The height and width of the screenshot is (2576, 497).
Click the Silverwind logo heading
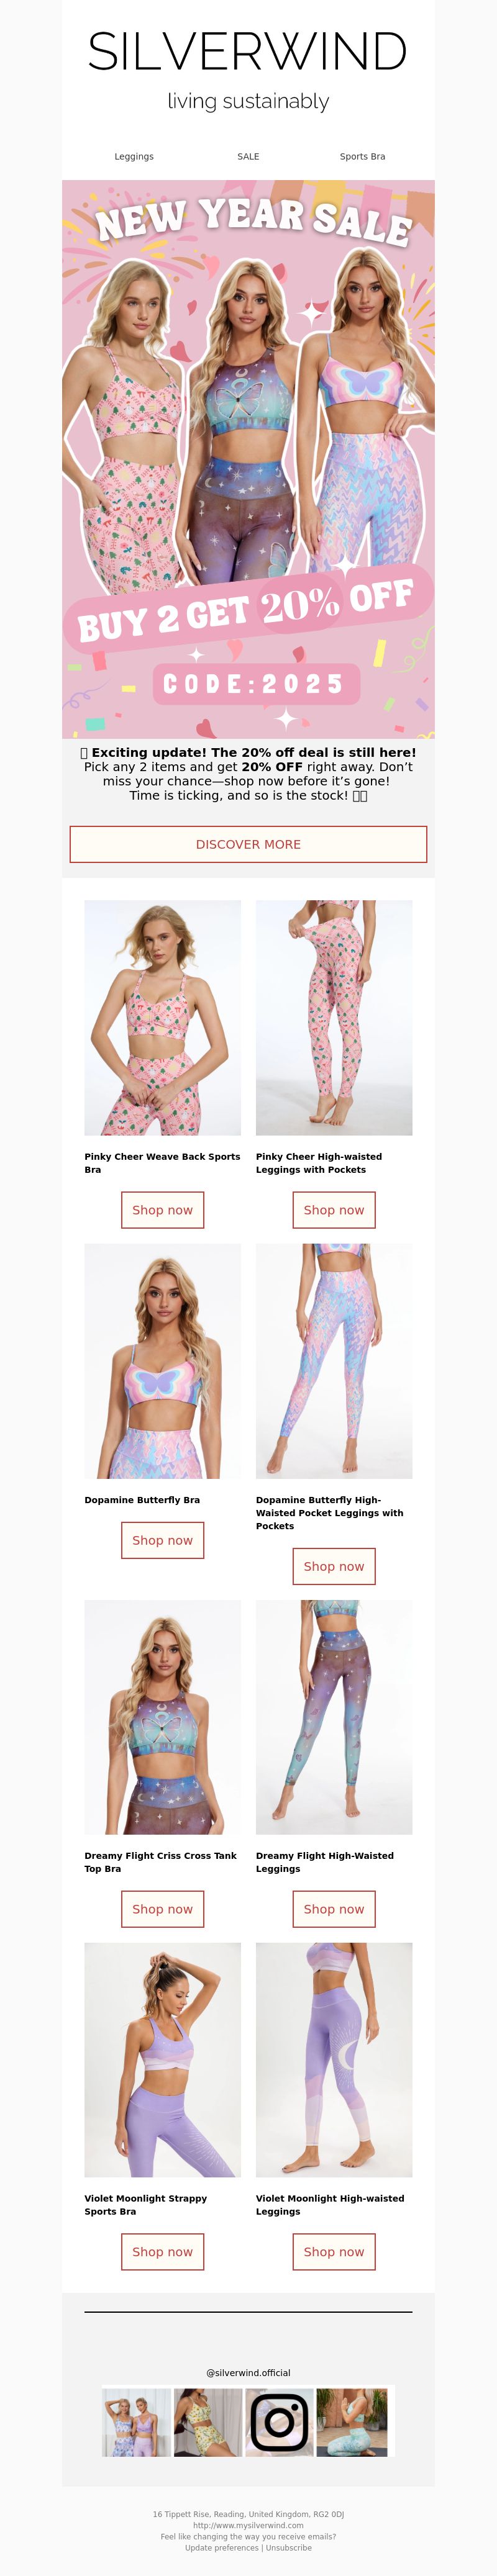pos(248,51)
